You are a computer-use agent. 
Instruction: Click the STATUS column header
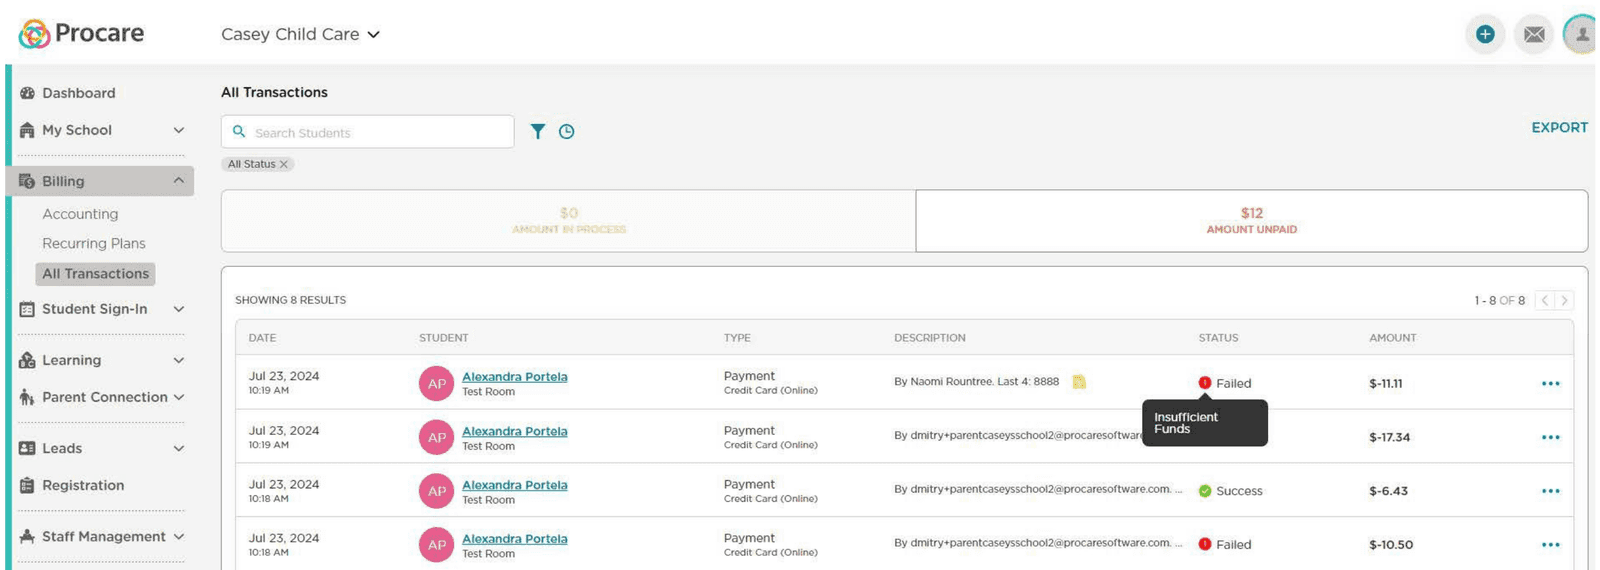(1218, 338)
